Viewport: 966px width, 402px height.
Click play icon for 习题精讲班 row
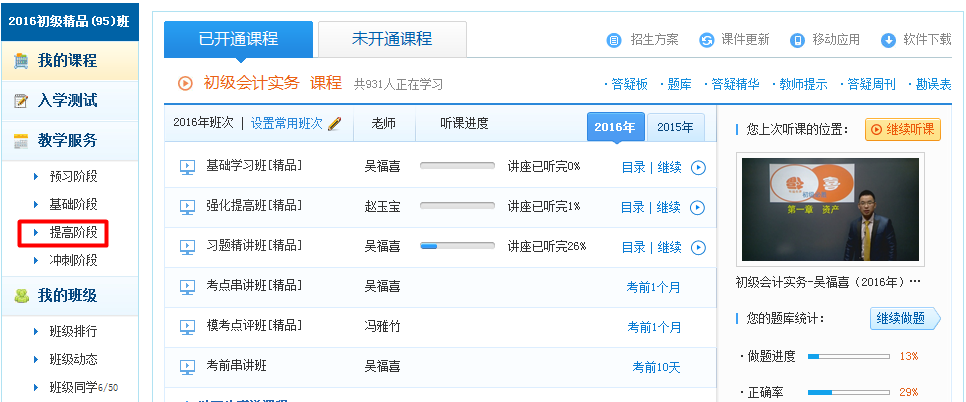(x=698, y=247)
